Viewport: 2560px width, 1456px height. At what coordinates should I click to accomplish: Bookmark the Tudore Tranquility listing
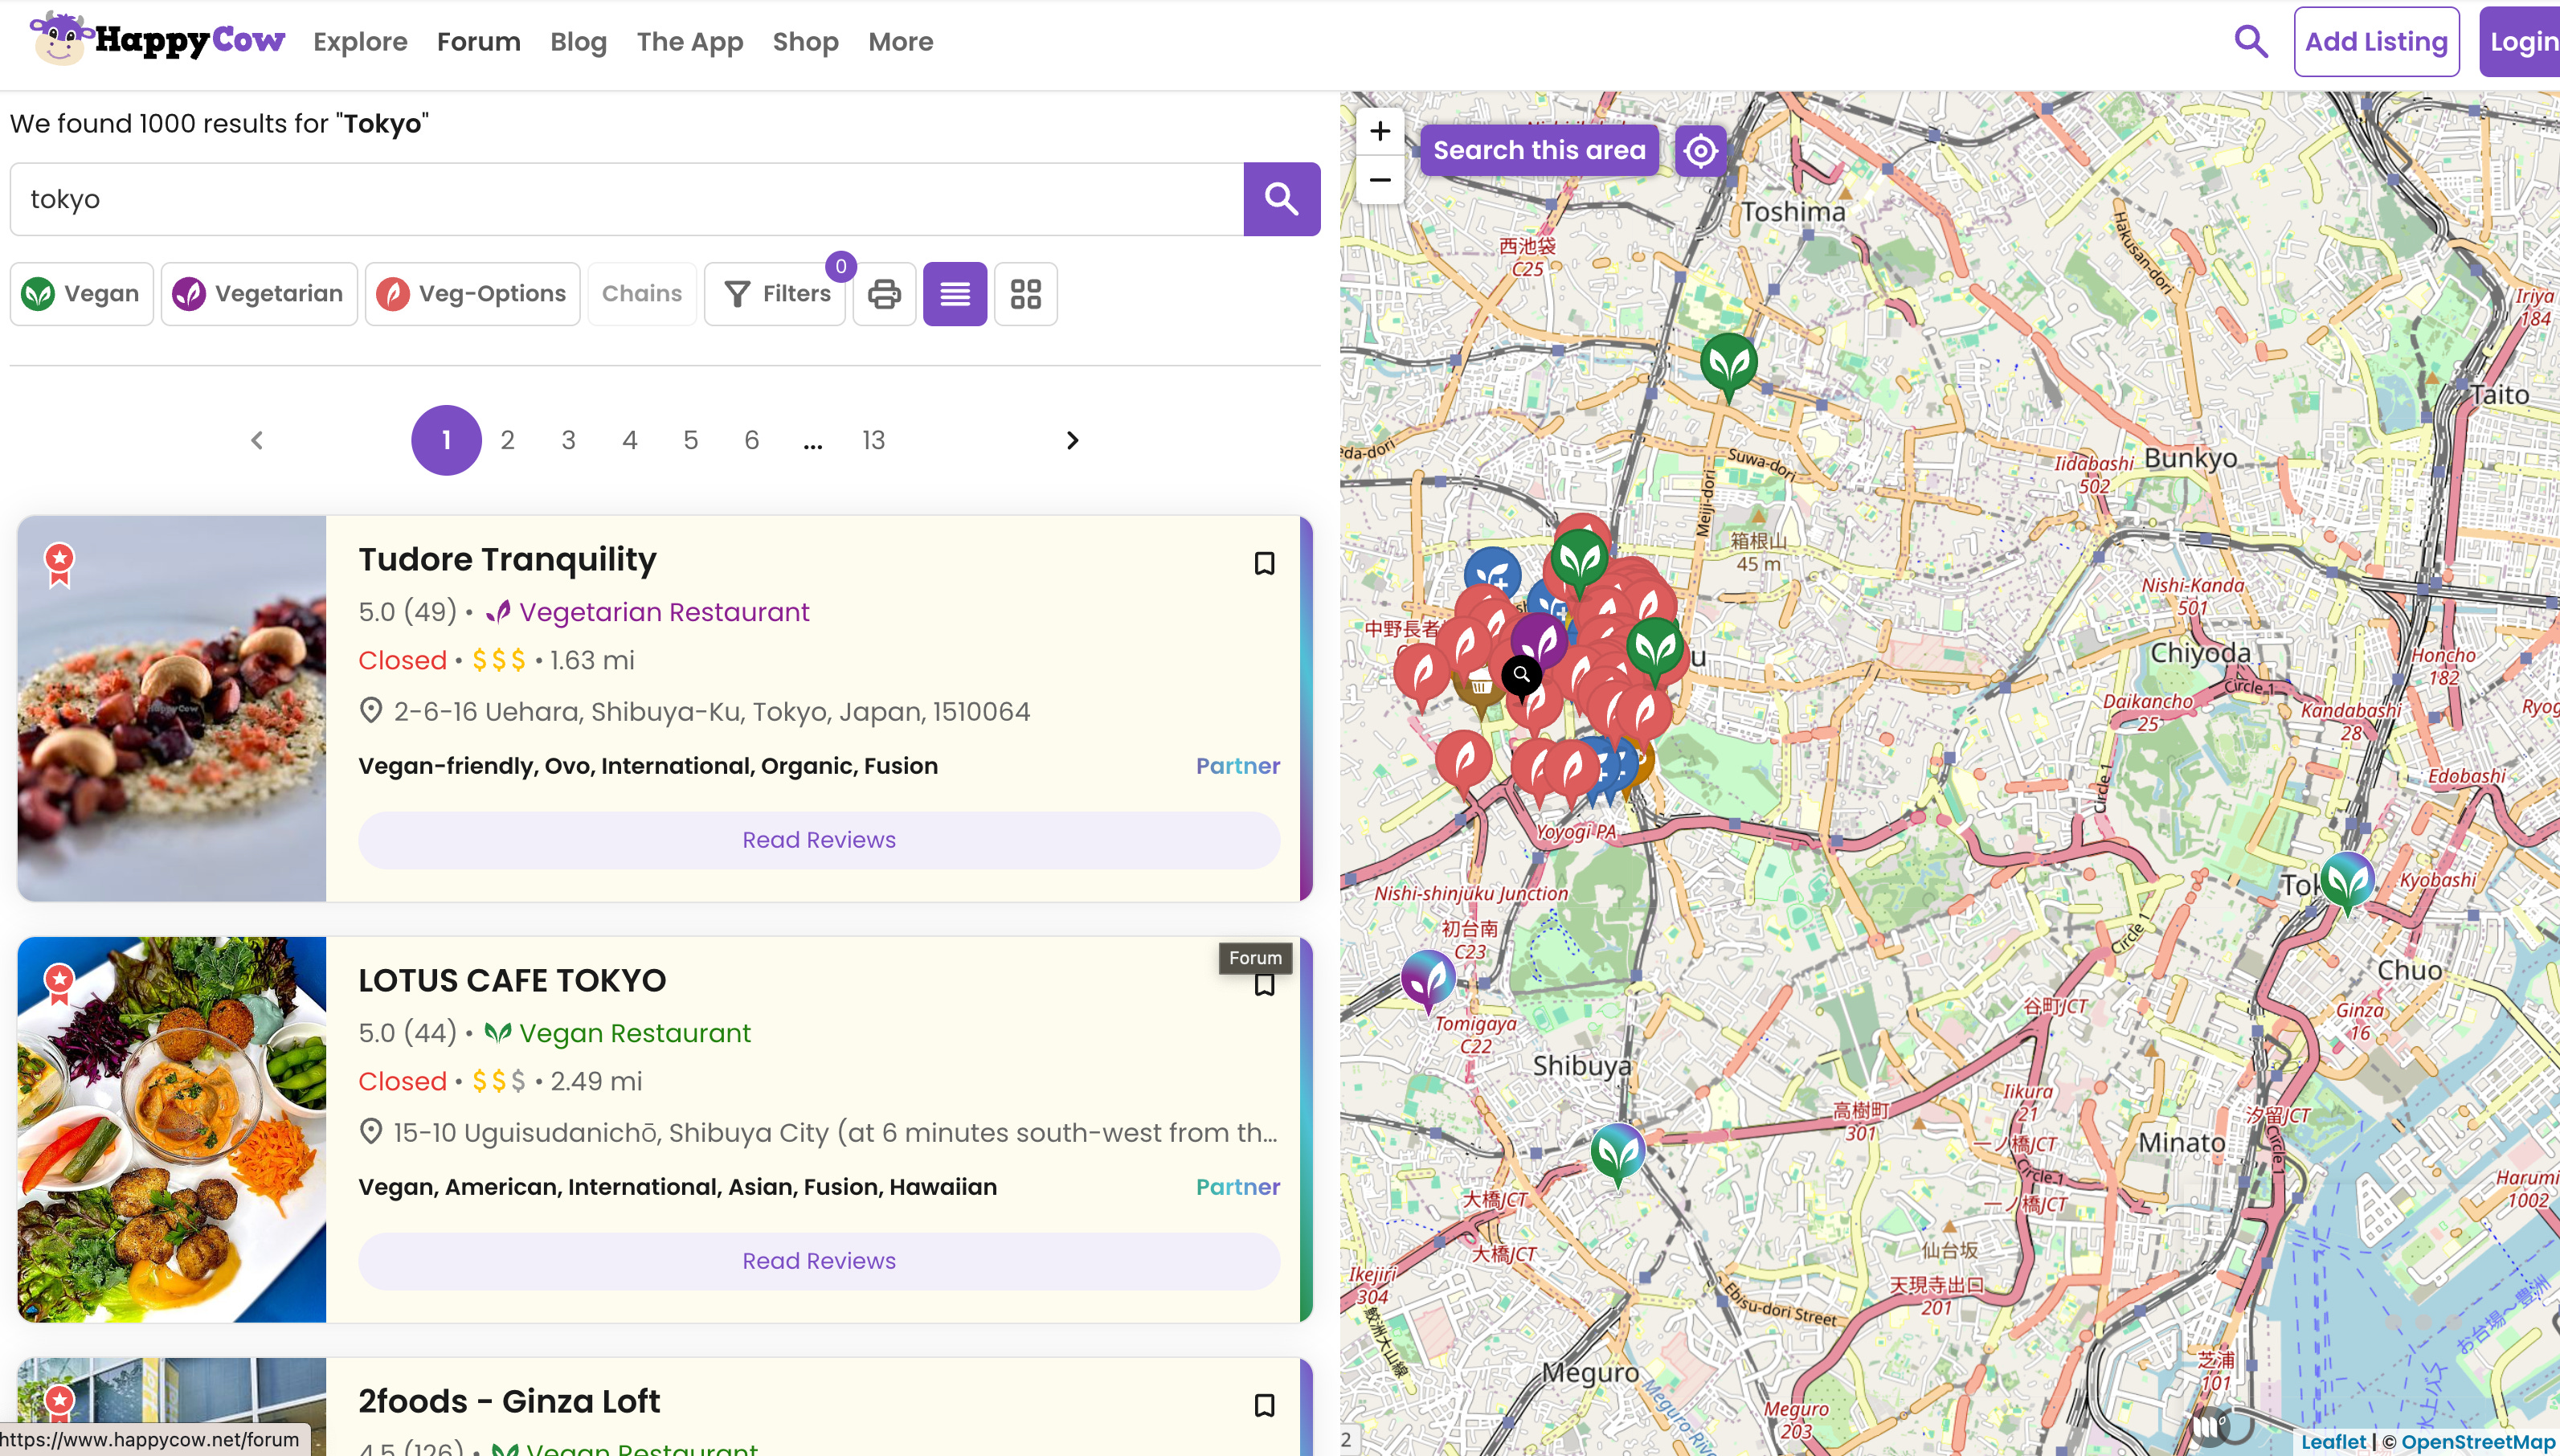1264,564
